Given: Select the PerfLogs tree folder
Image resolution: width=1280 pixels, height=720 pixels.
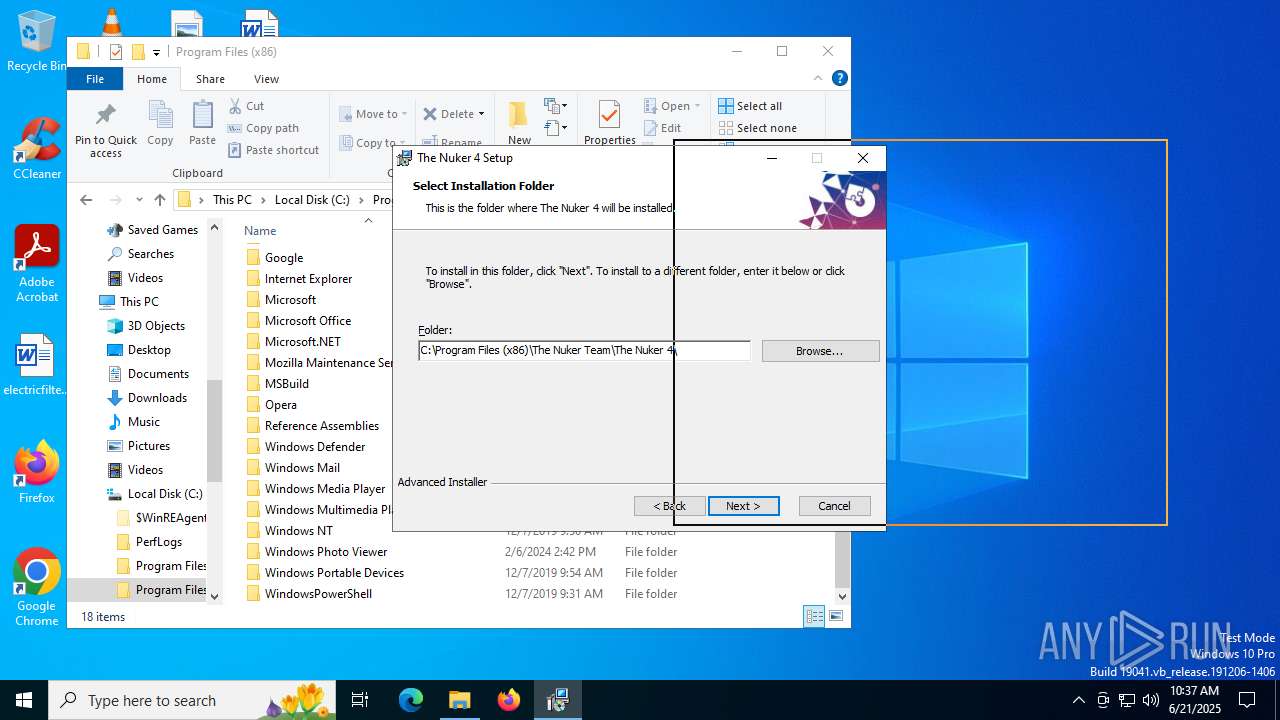Looking at the screenshot, I should (159, 542).
